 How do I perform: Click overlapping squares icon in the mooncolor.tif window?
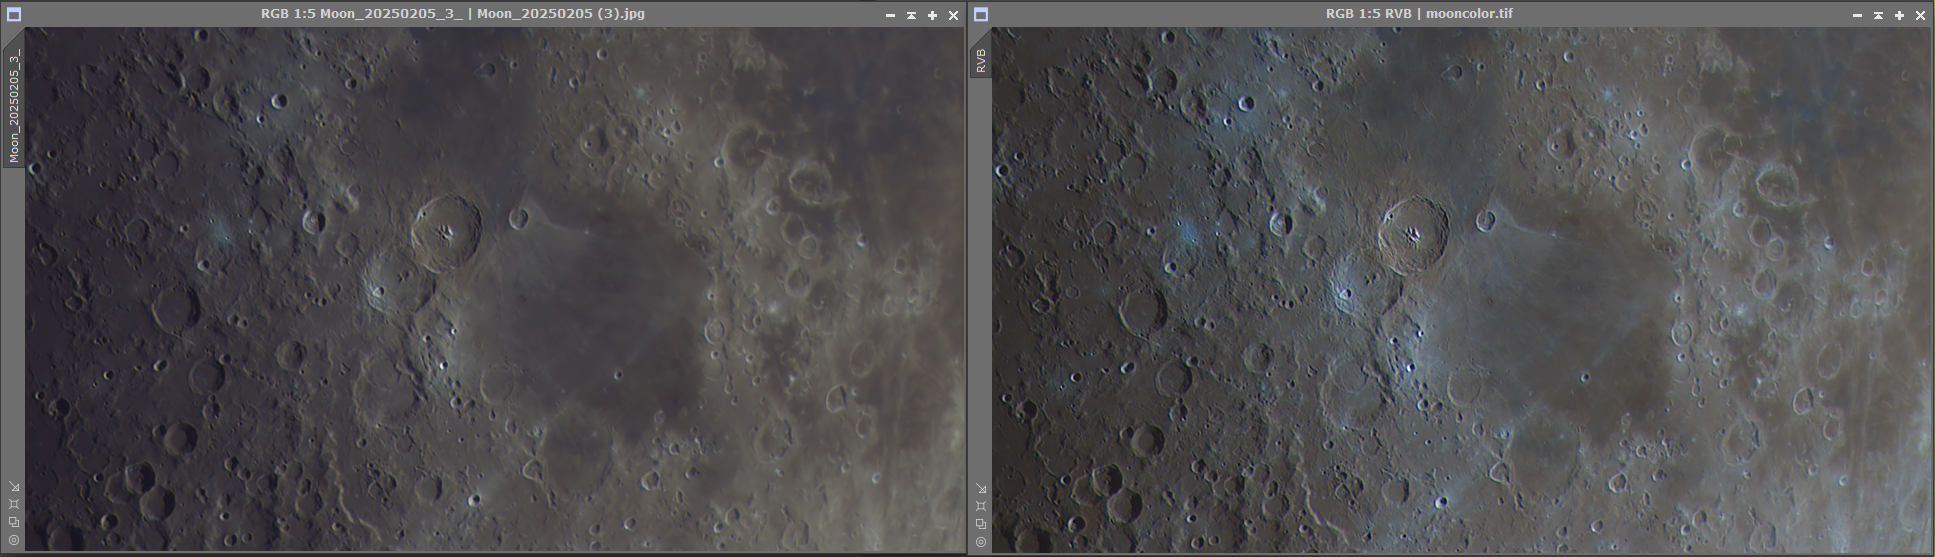pos(981,524)
